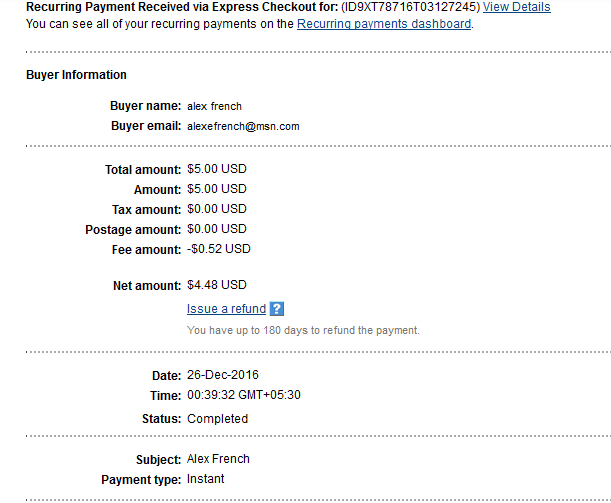Click the 180 days refund notice text

(303, 330)
